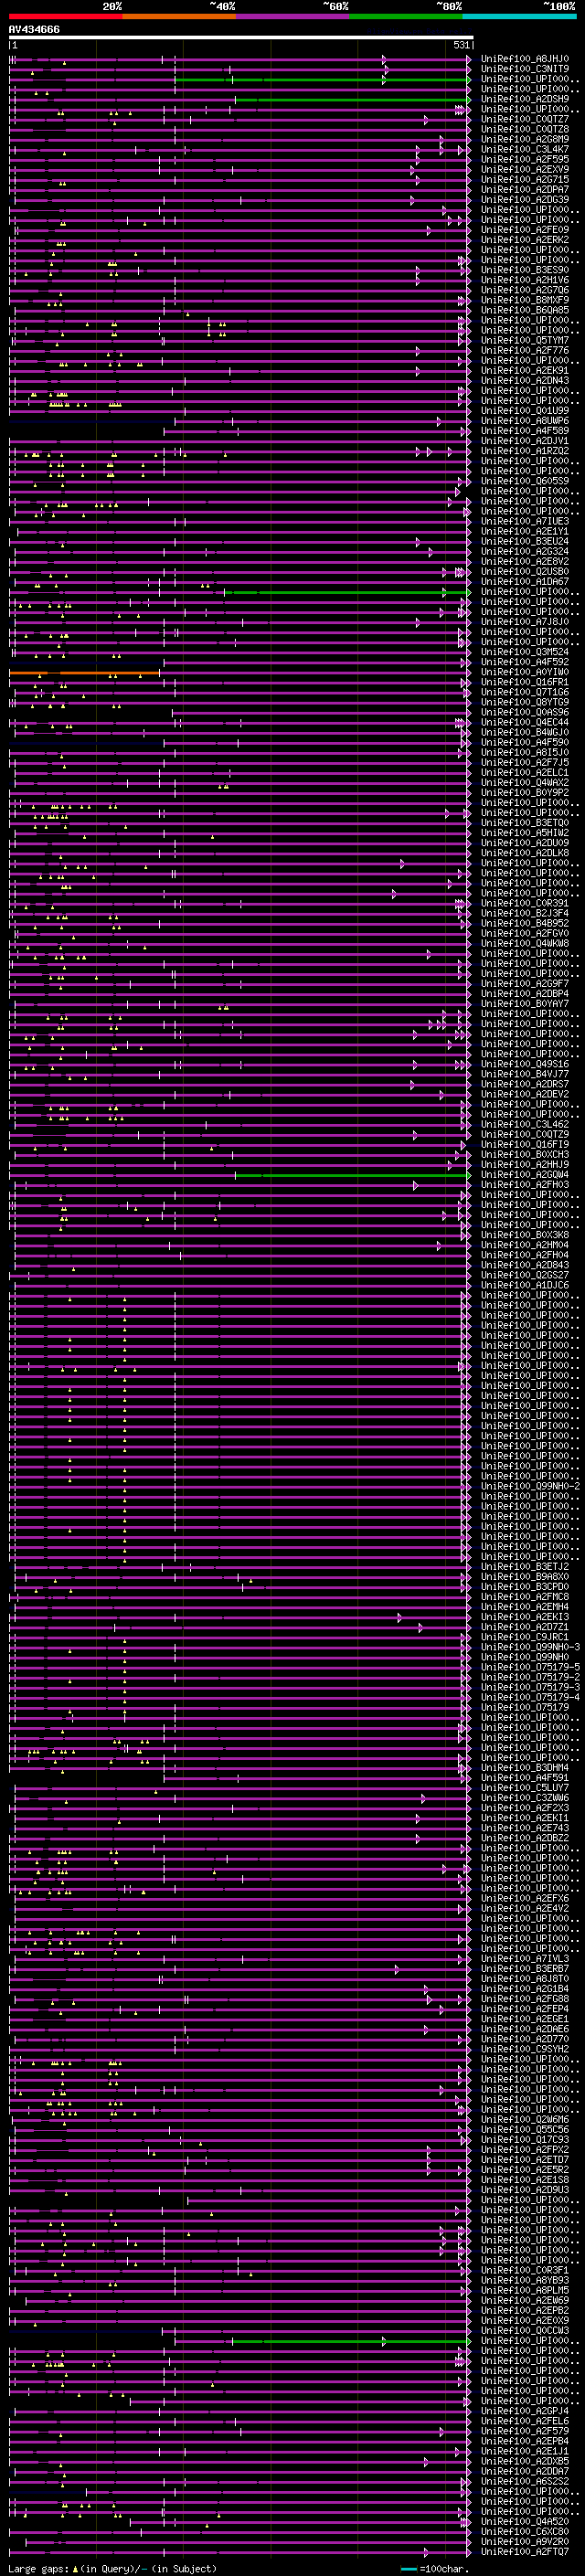
Task: Open hit UniRef100_Q17C93
Action: click(x=525, y=2140)
